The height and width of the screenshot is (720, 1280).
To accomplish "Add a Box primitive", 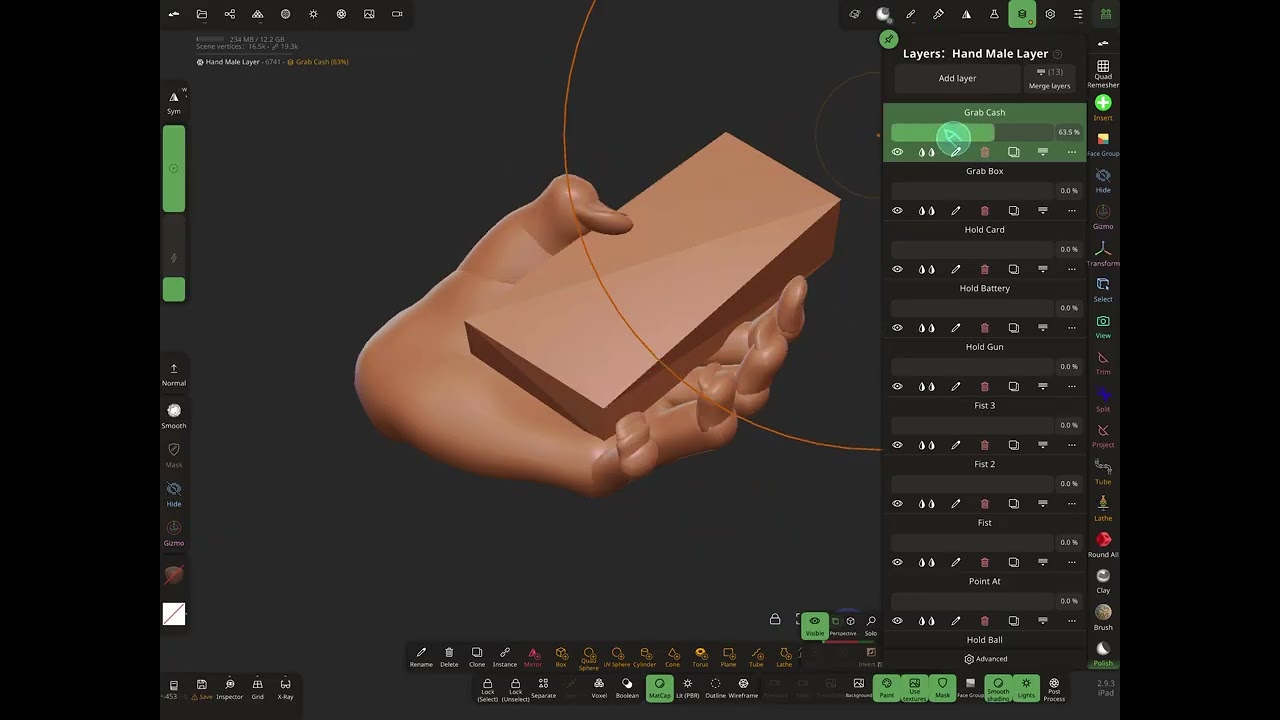I will pos(561,657).
